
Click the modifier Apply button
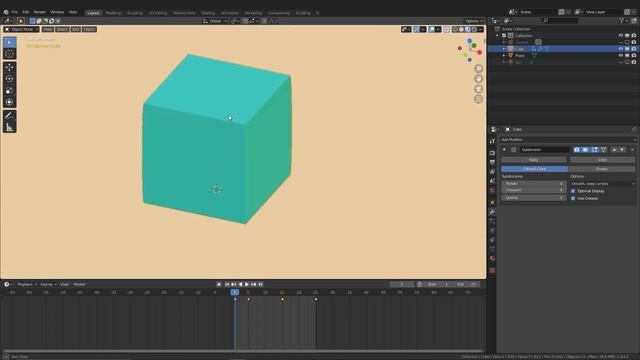pos(534,160)
